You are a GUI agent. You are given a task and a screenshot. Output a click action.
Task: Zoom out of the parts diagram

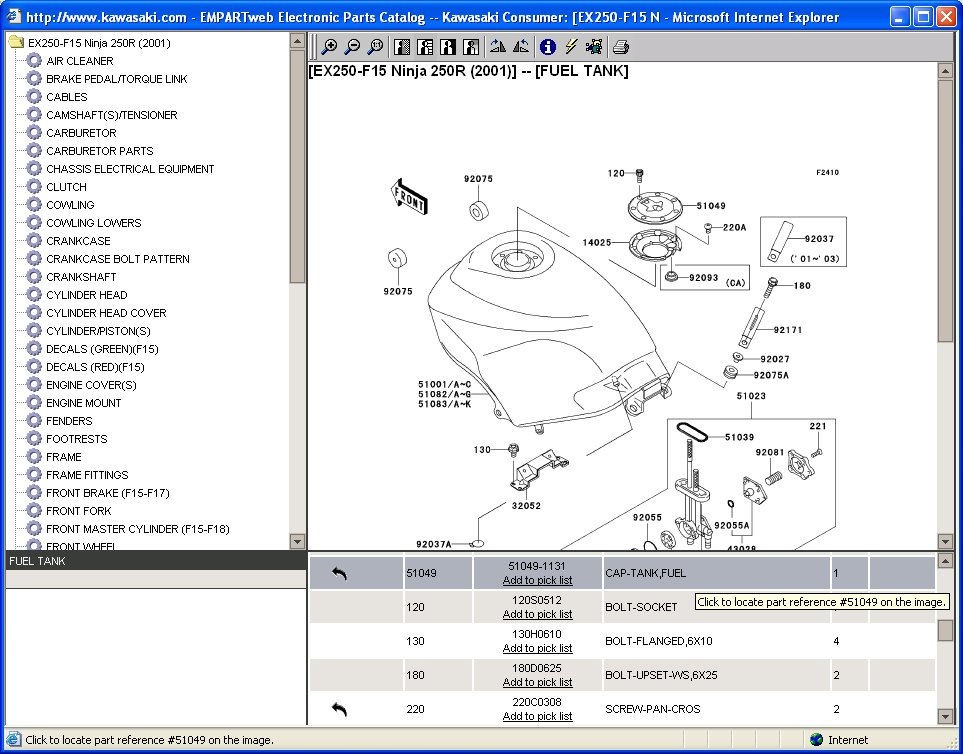click(x=352, y=47)
